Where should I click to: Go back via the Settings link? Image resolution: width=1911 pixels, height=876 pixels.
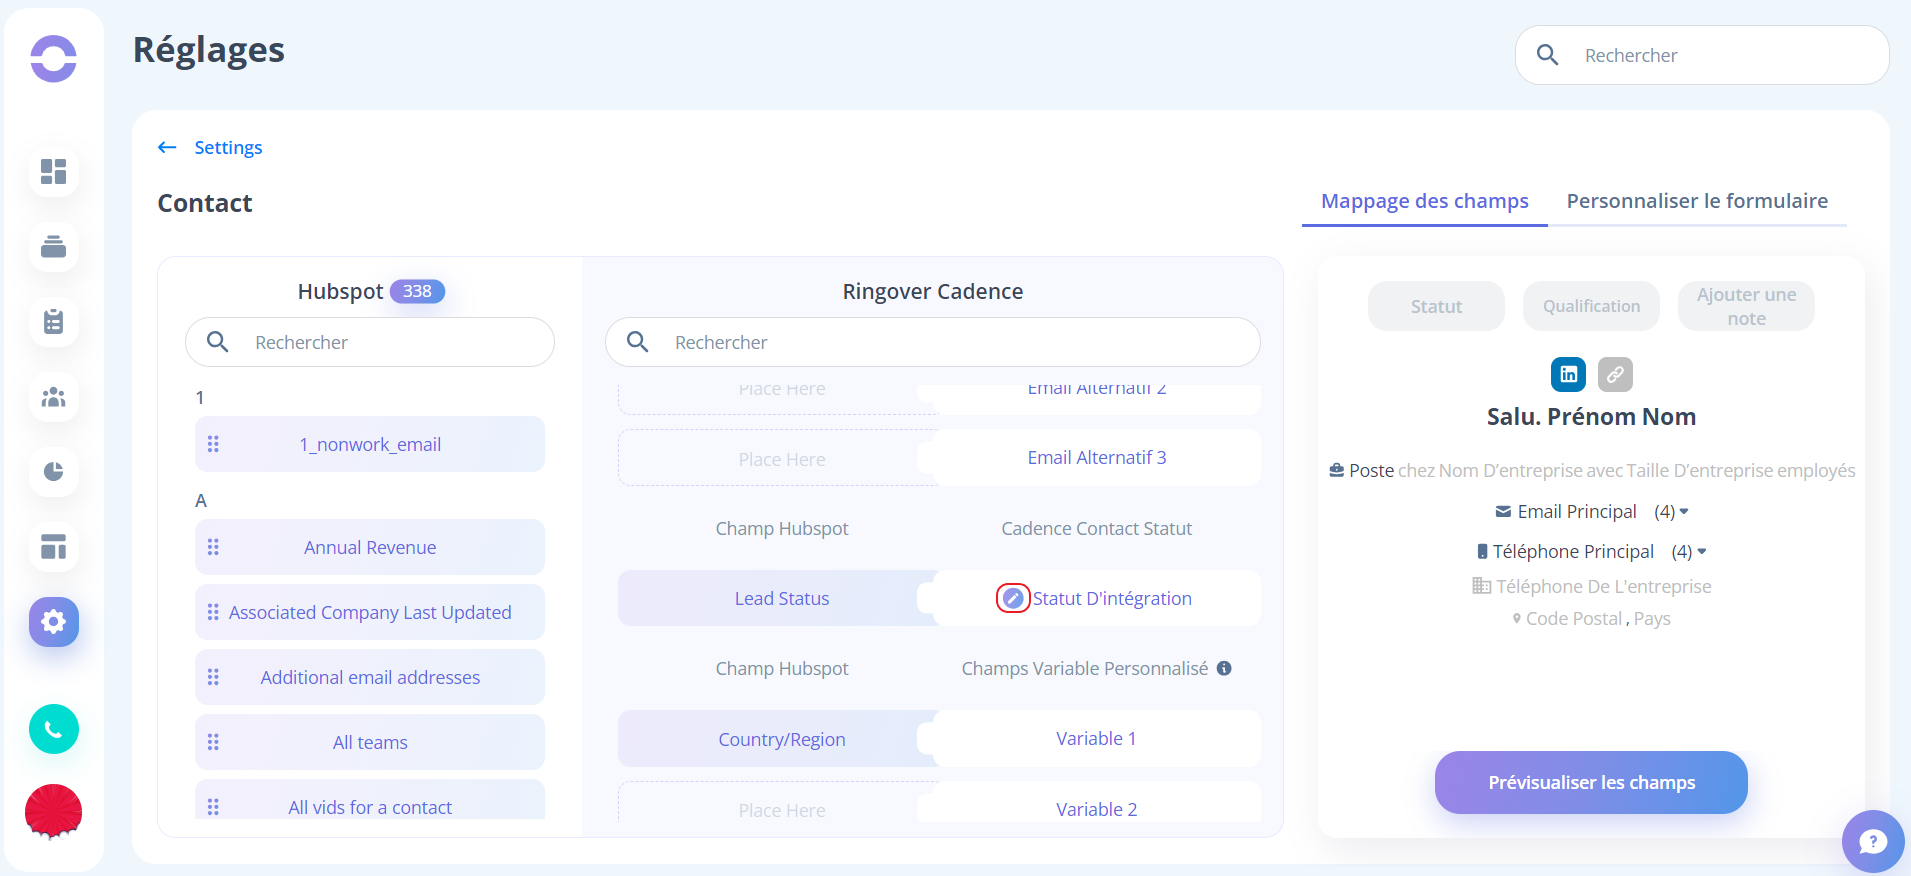[228, 148]
